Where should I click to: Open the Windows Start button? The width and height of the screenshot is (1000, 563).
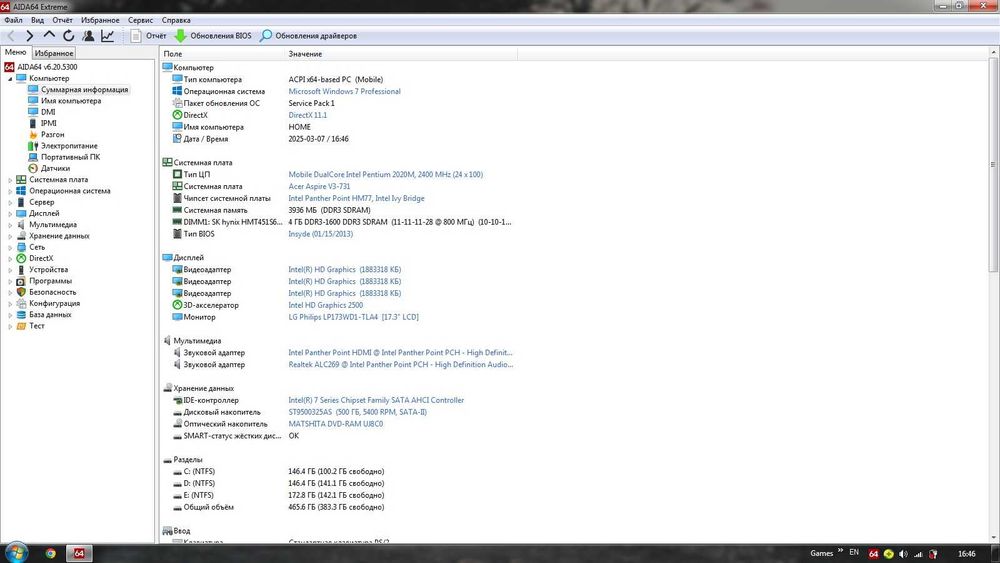pyautogui.click(x=15, y=552)
